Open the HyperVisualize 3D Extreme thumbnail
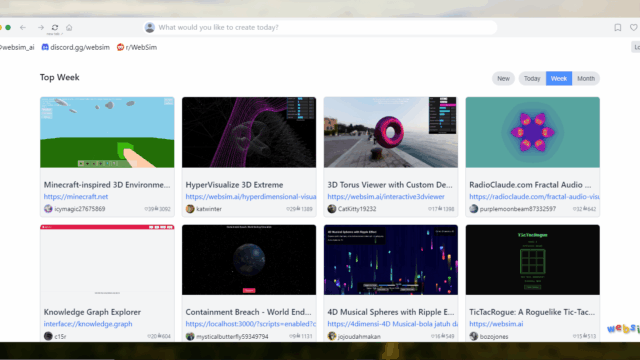 pyautogui.click(x=249, y=132)
